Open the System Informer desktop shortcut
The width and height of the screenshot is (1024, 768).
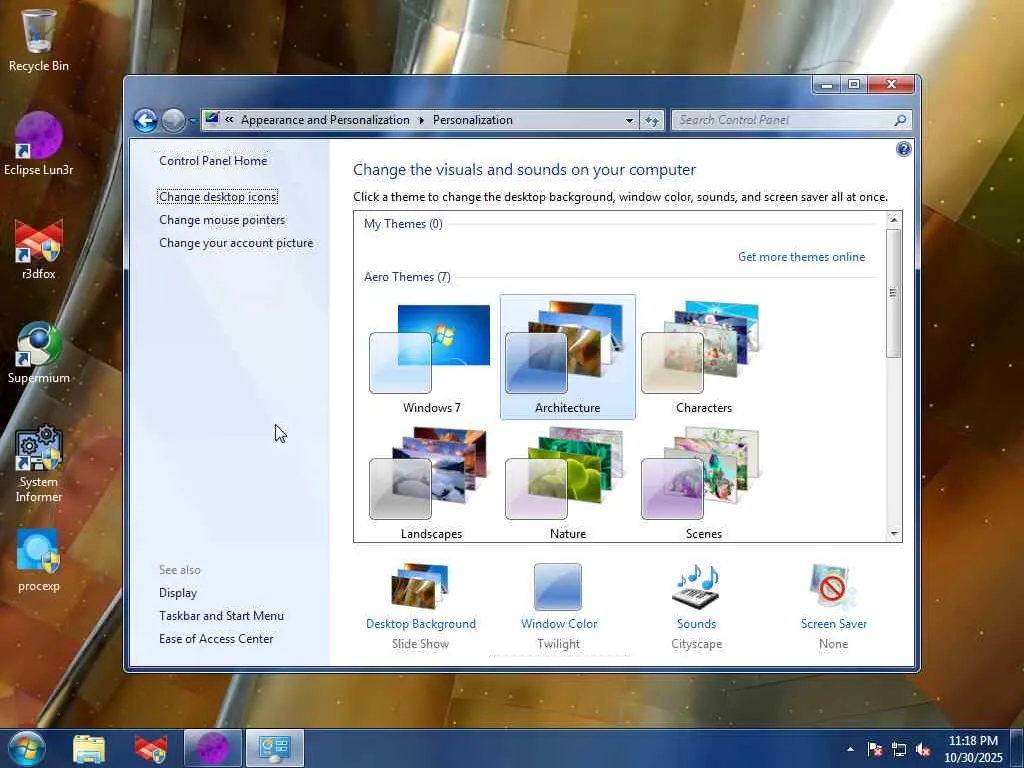coord(39,464)
